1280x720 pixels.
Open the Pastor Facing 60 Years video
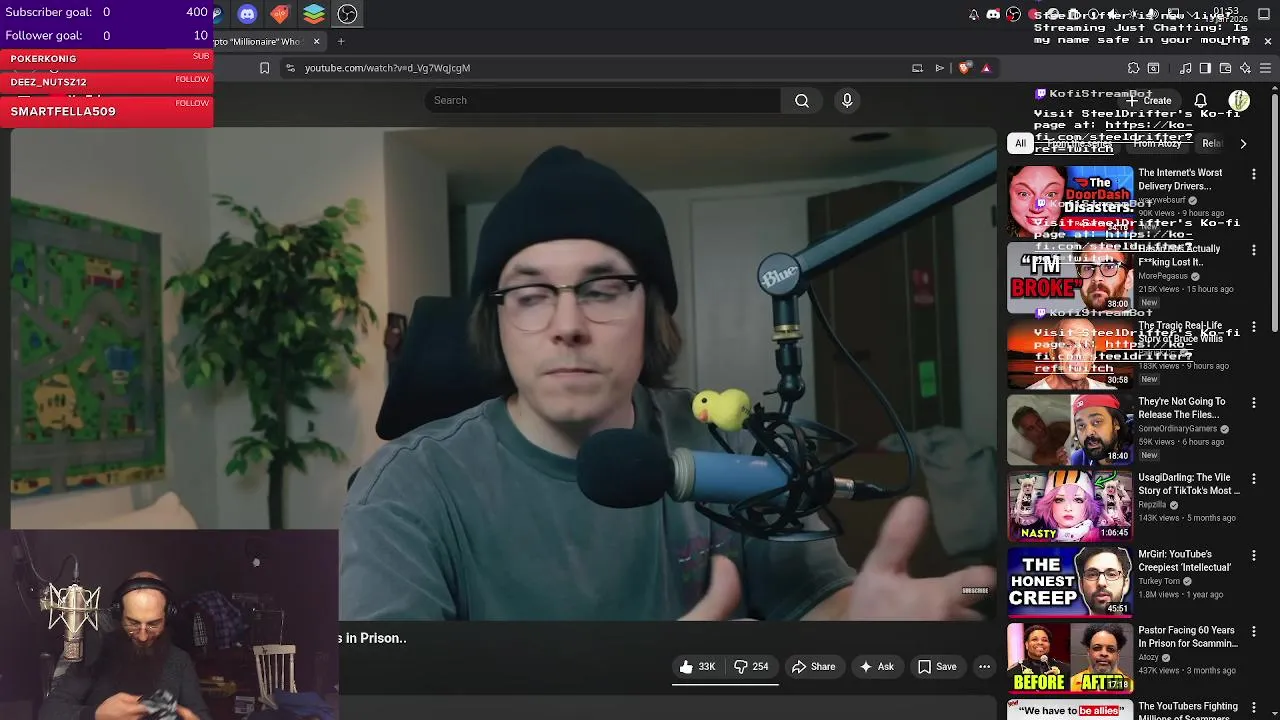[1187, 637]
